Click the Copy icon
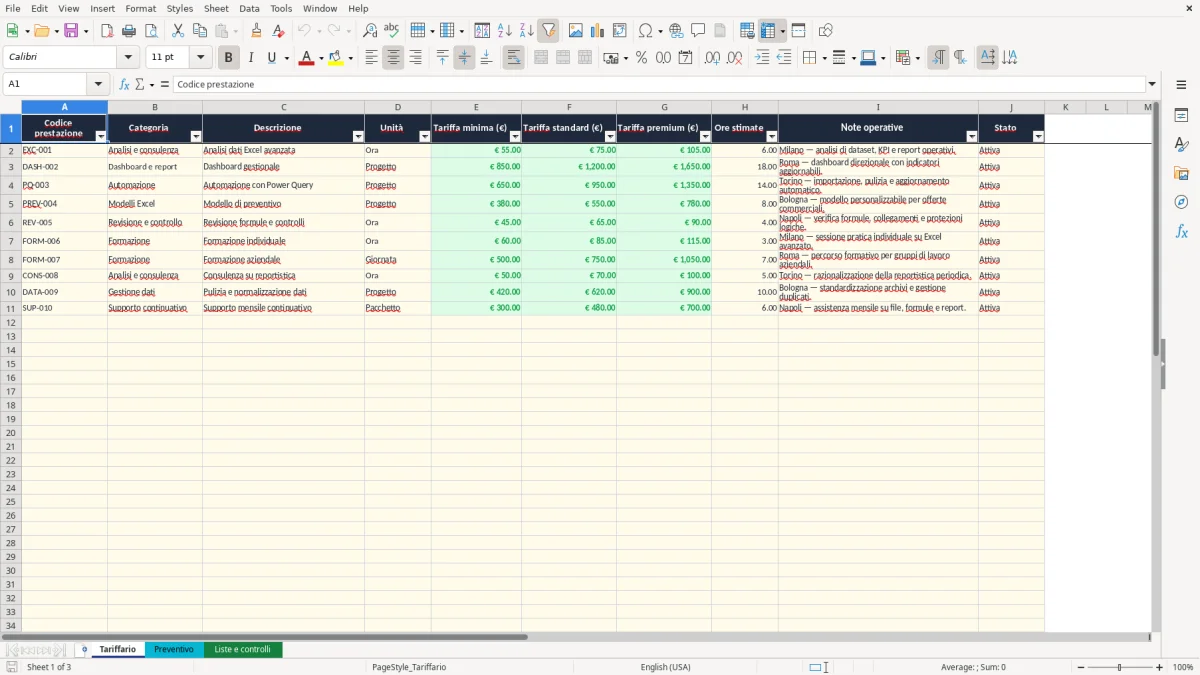The image size is (1200, 675). click(x=200, y=31)
